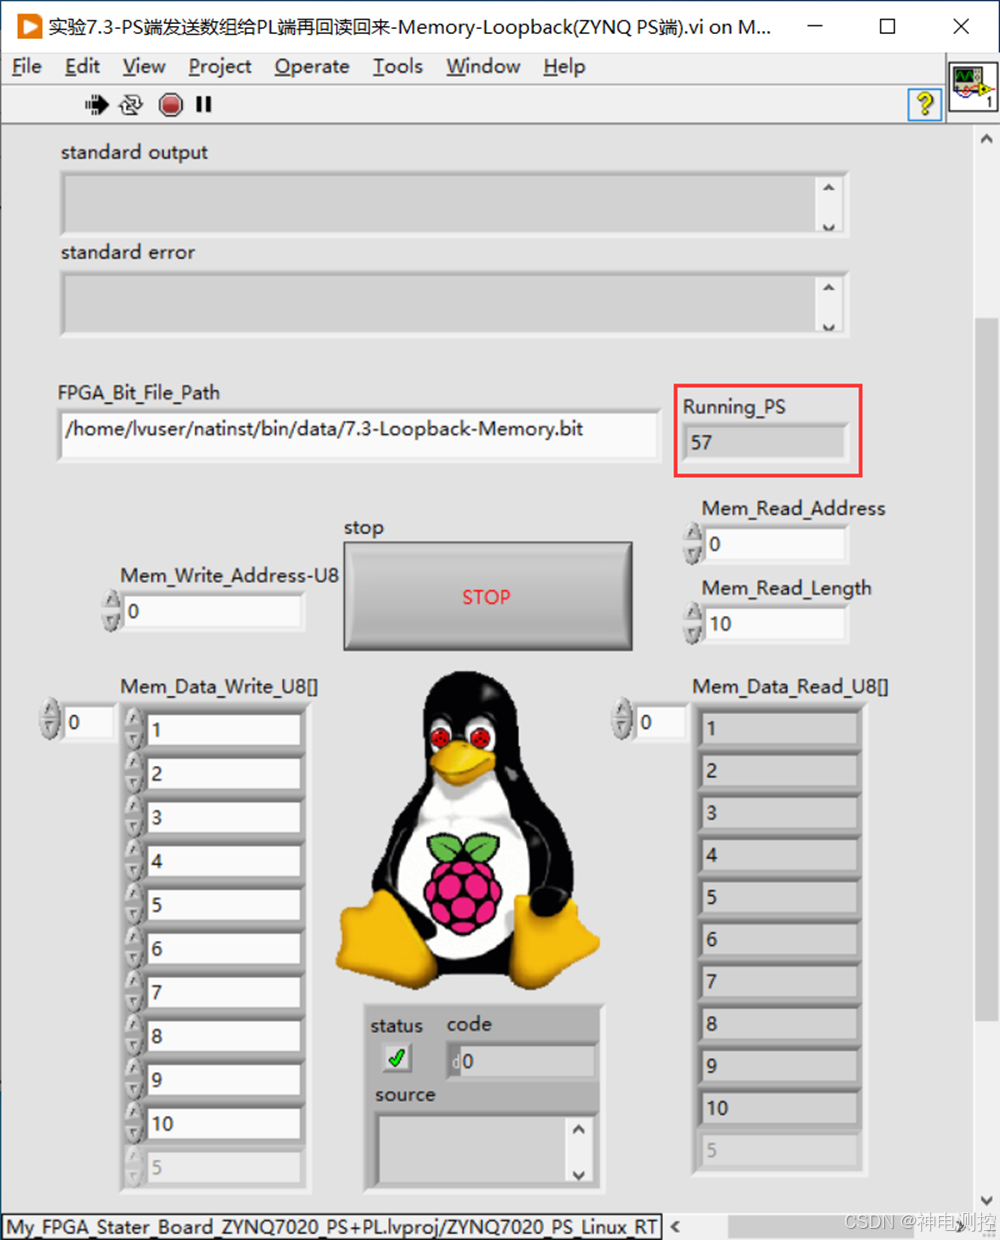This screenshot has width=1000, height=1240.
Task: Pause the VI with the pause icon
Action: (x=204, y=104)
